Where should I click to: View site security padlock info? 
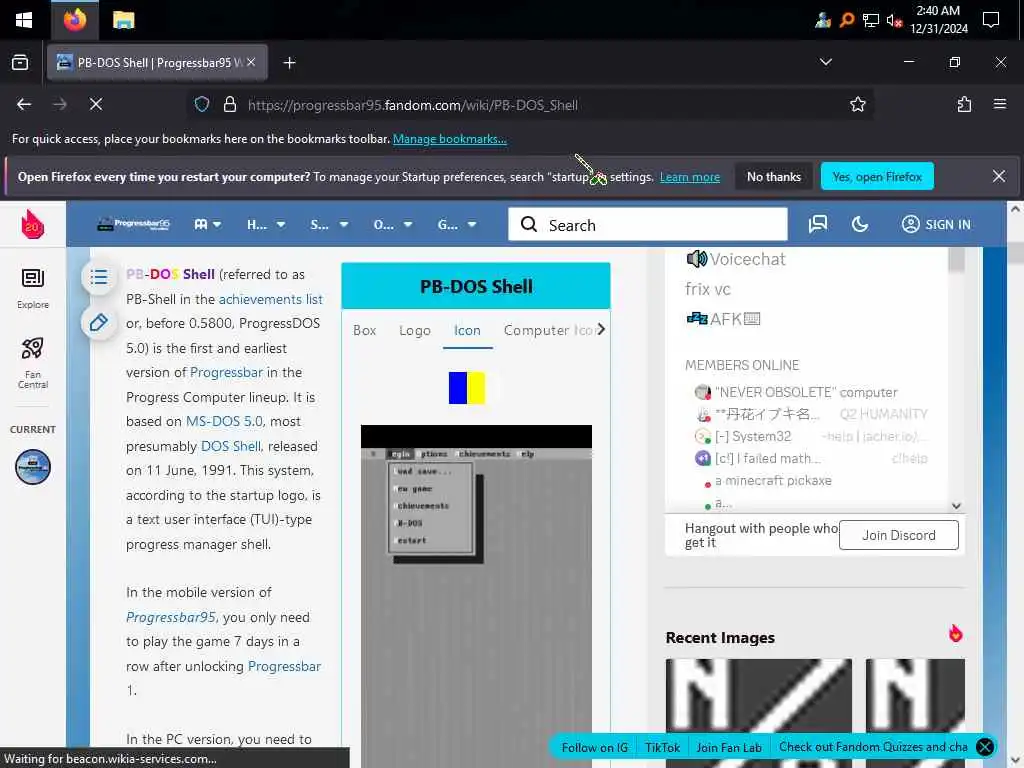click(230, 104)
